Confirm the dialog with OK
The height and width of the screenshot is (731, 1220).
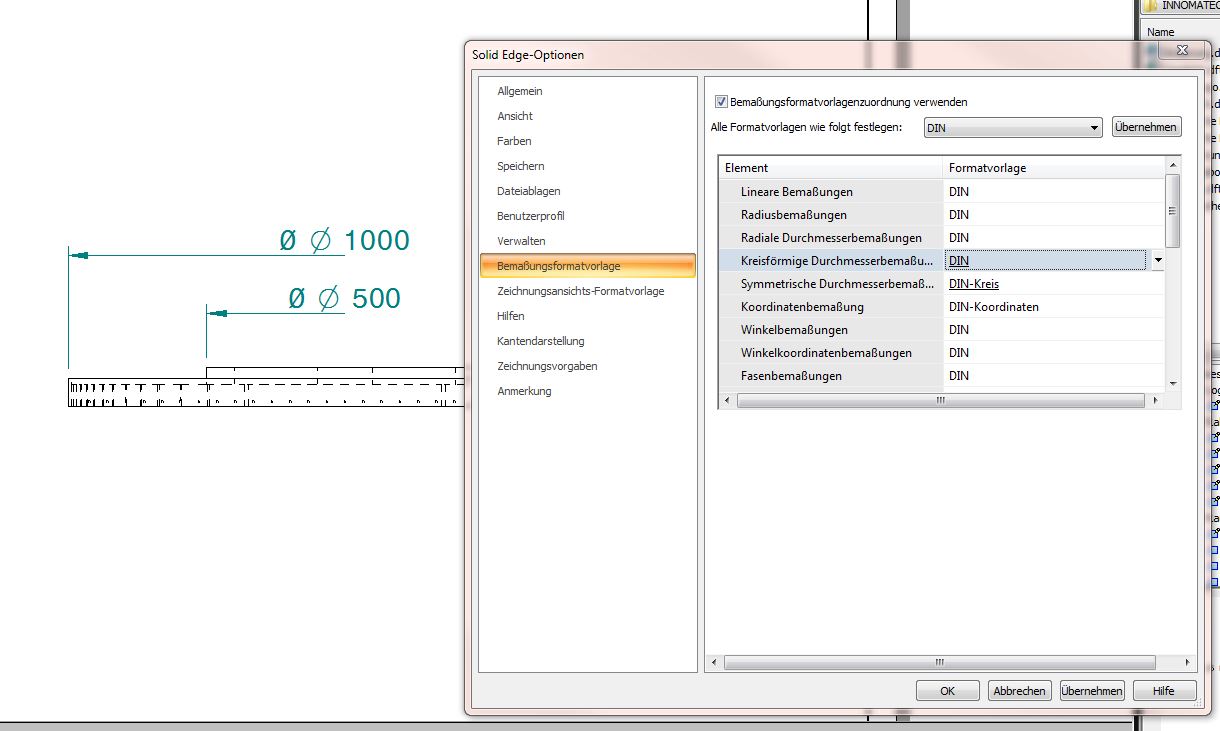pyautogui.click(x=947, y=691)
